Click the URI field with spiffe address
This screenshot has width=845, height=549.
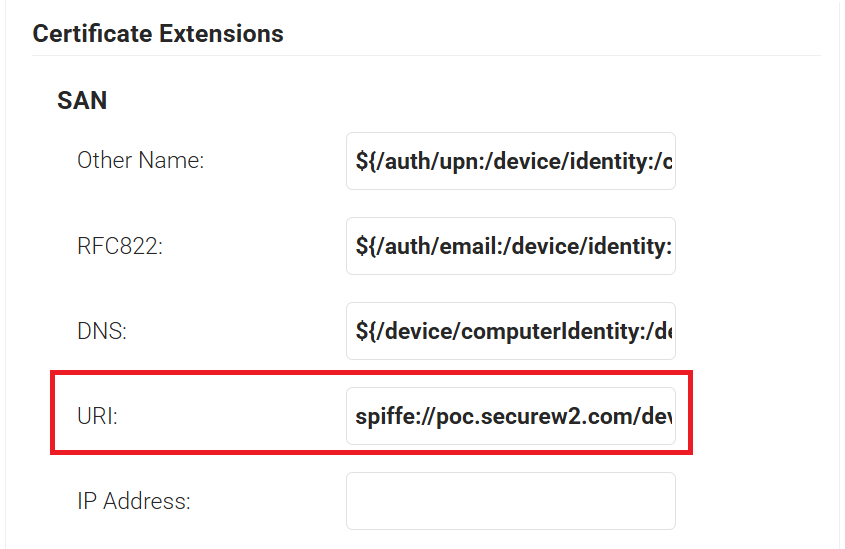[510, 416]
